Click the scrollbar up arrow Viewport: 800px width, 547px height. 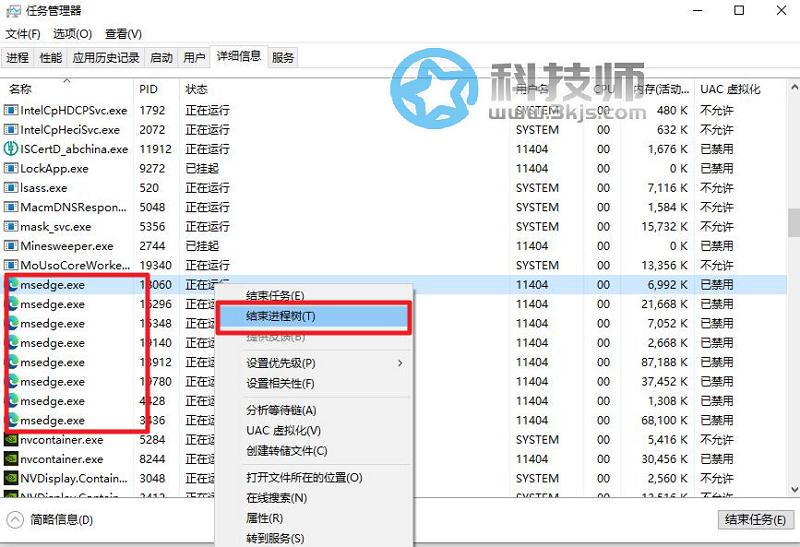(794, 87)
